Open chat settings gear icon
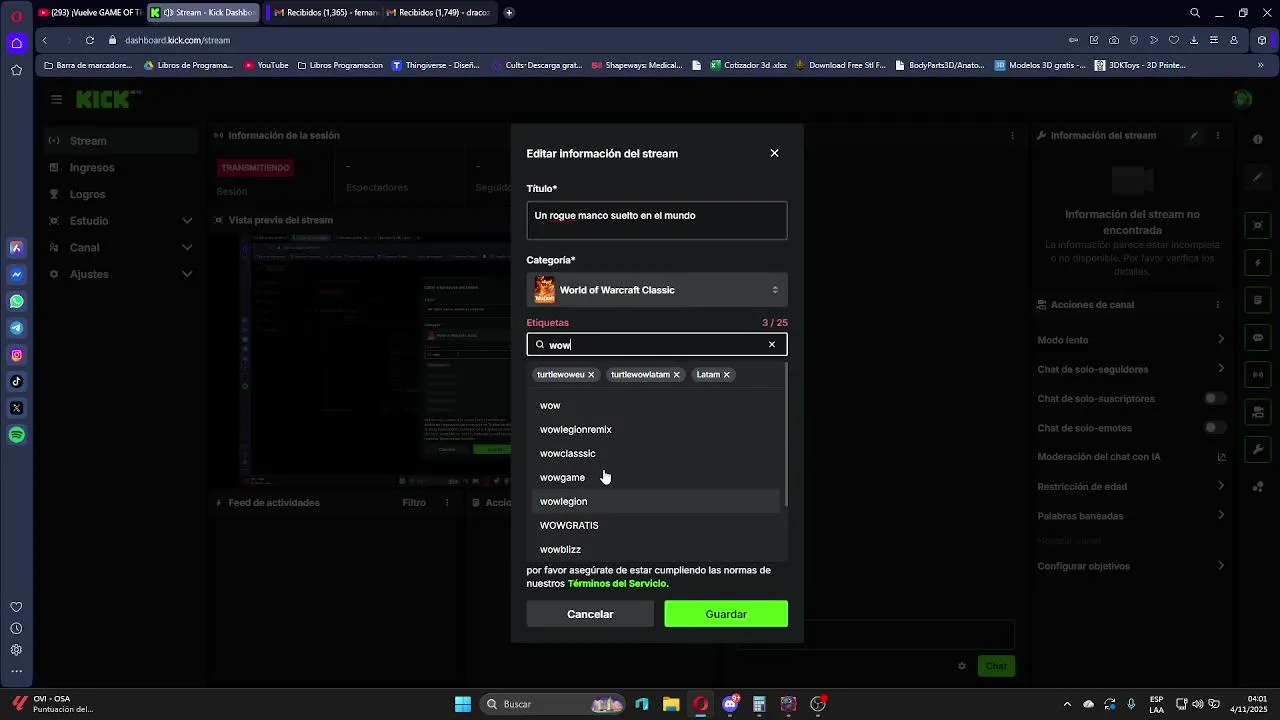 tap(962, 666)
